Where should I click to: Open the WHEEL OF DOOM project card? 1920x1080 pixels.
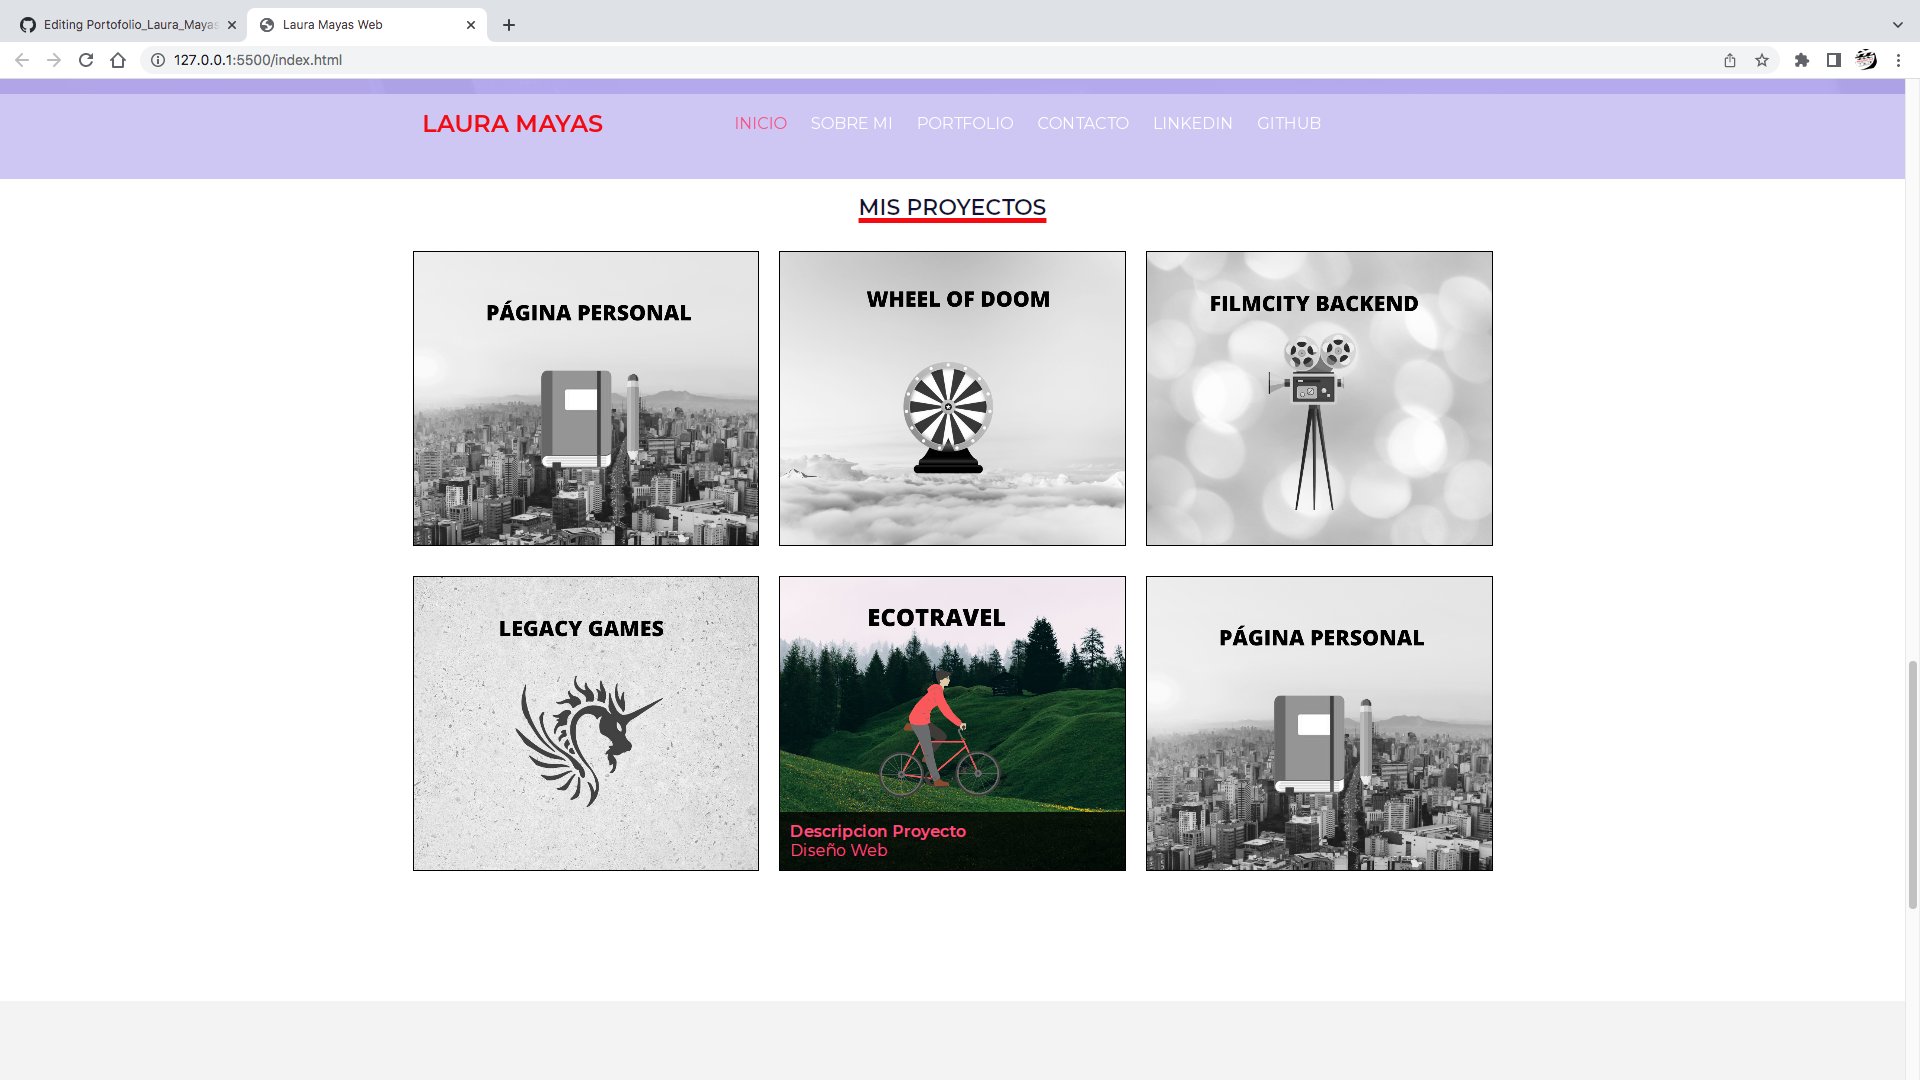951,398
